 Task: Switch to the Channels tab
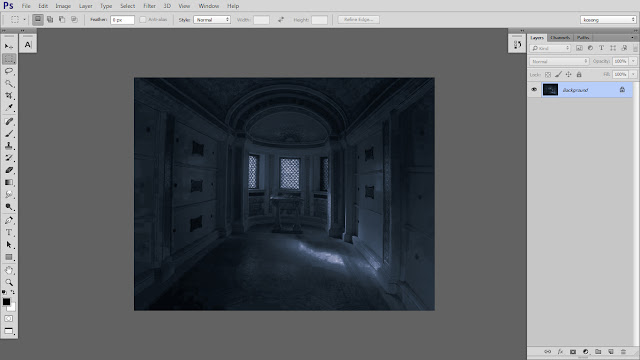coord(560,38)
